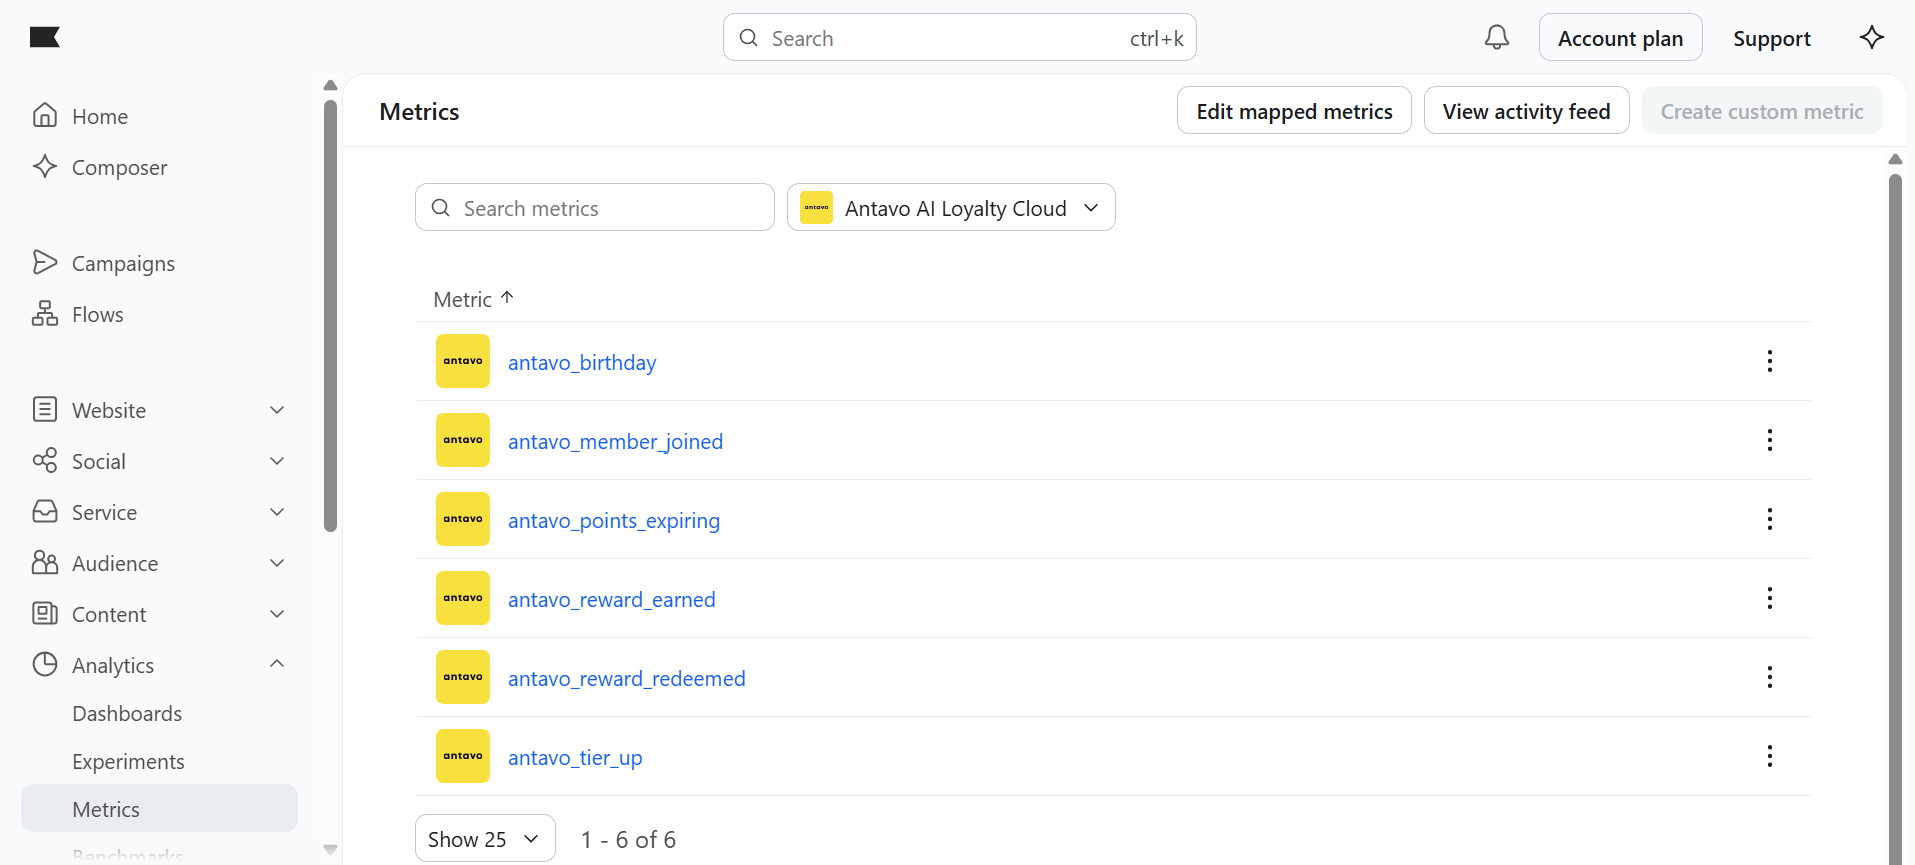Image resolution: width=1915 pixels, height=865 pixels.
Task: Open Campaigns in the sidebar
Action: coord(124,264)
